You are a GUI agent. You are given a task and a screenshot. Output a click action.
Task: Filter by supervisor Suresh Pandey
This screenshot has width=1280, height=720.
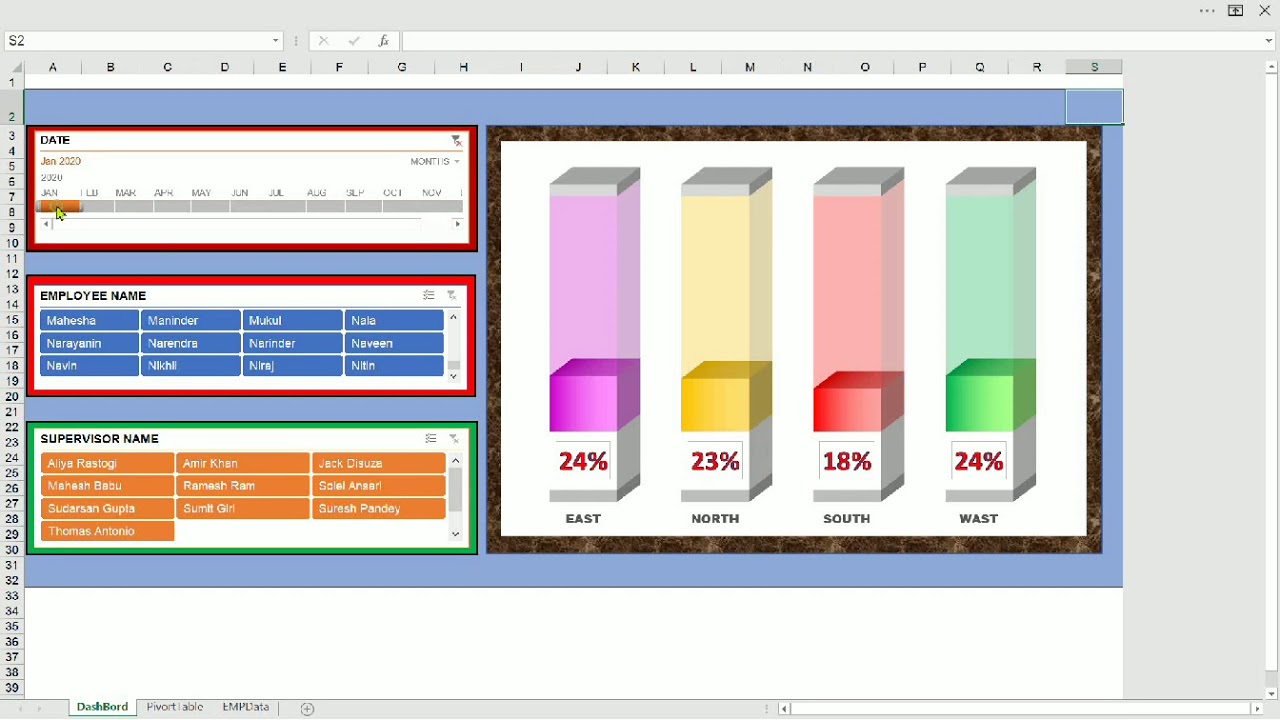coord(379,509)
